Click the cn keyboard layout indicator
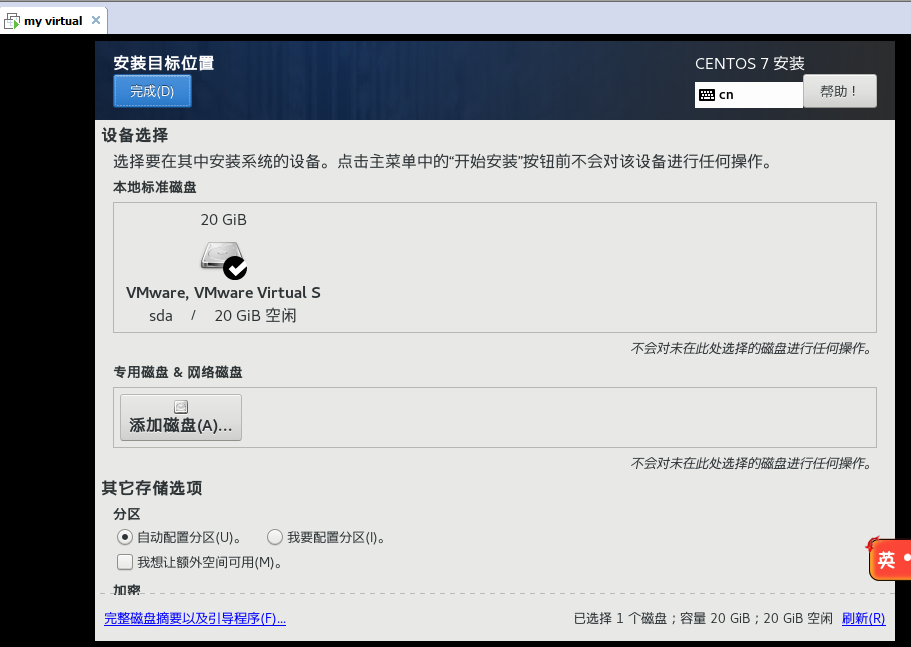Screen dimensions: 911x647 748,95
